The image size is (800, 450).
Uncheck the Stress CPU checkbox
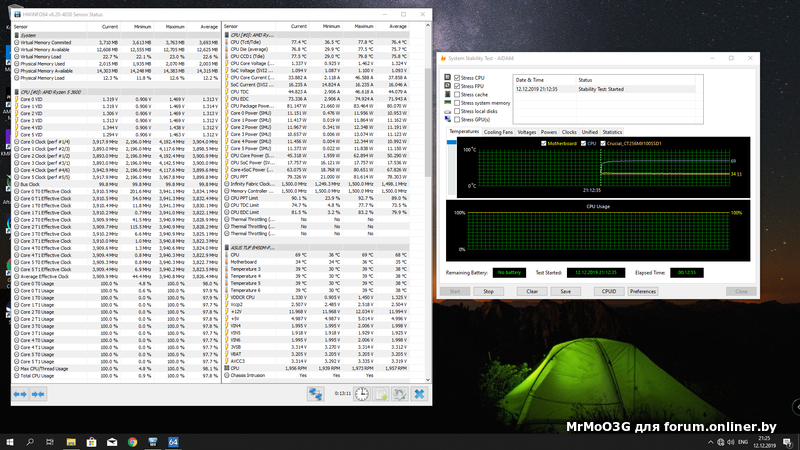[x=455, y=77]
